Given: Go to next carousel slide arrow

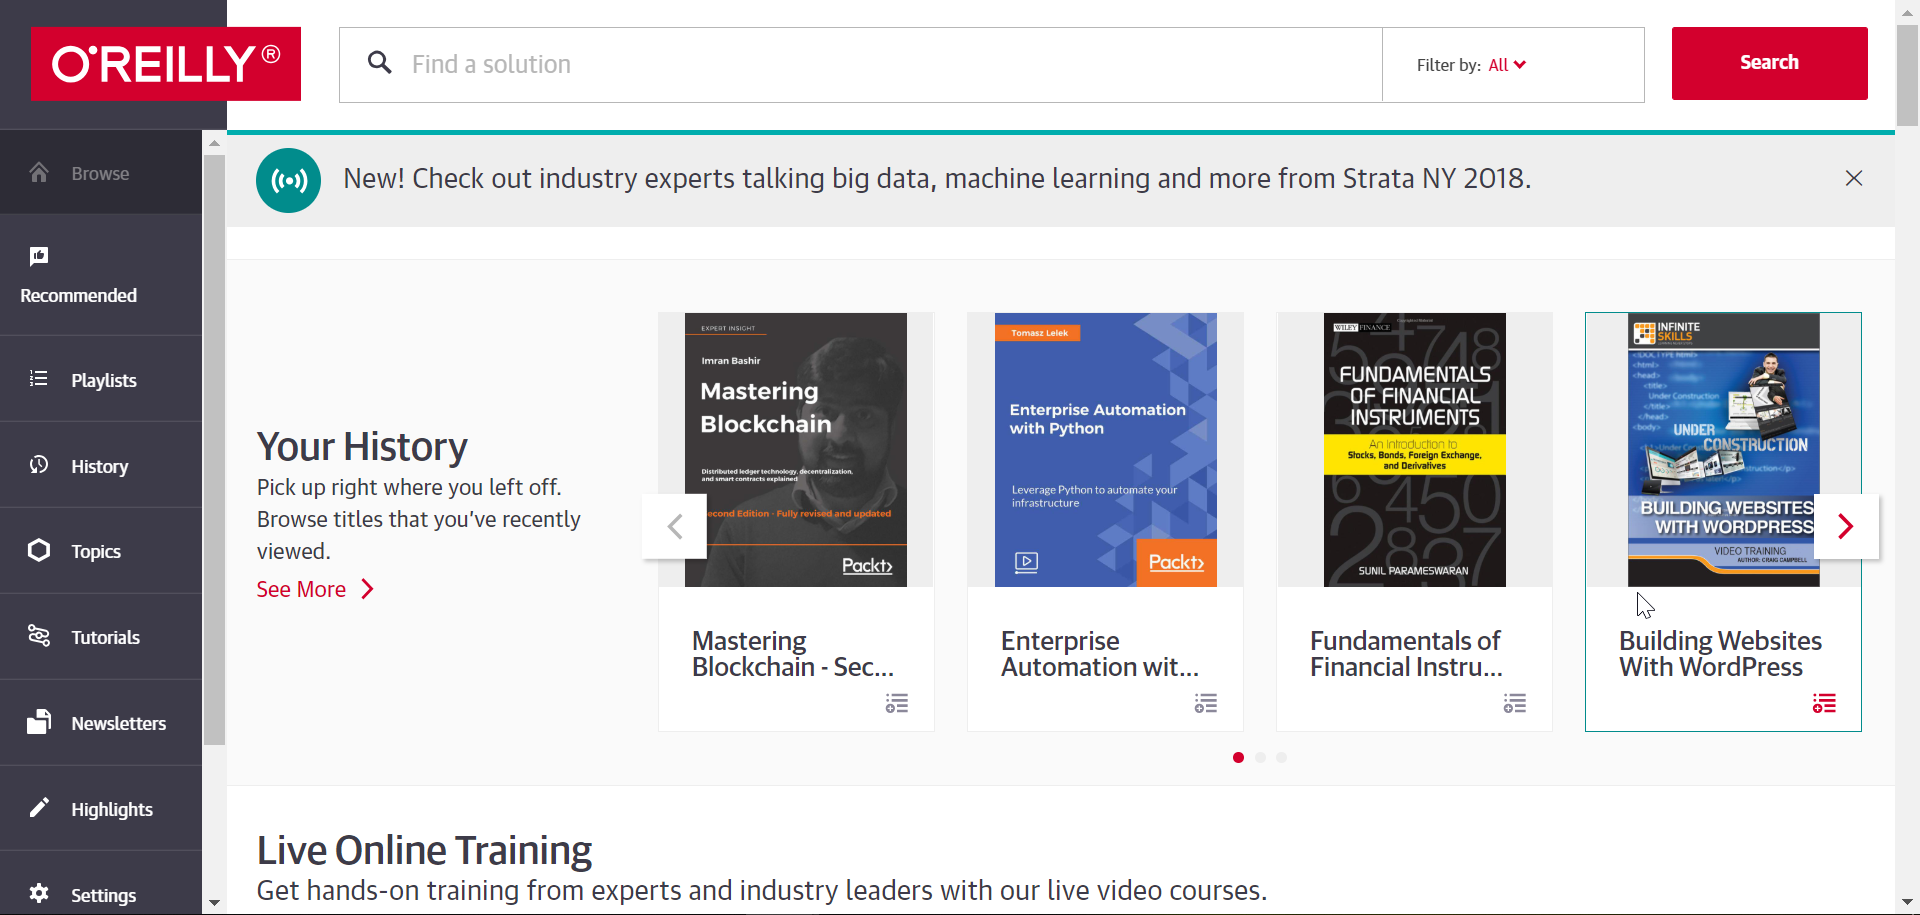Looking at the screenshot, I should click(x=1846, y=526).
